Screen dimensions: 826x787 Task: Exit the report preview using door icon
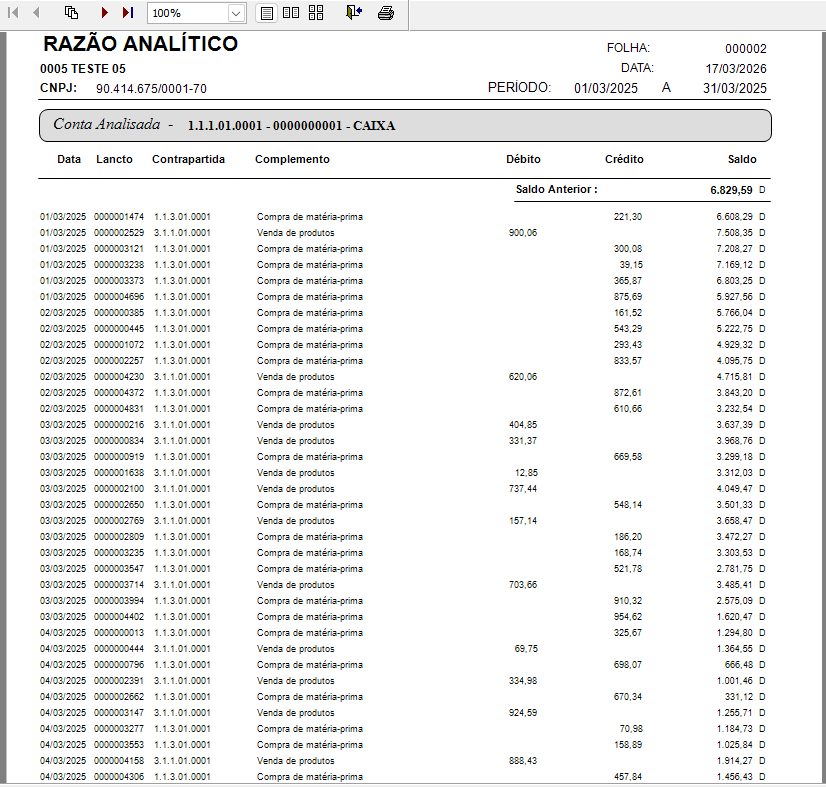[x=354, y=13]
